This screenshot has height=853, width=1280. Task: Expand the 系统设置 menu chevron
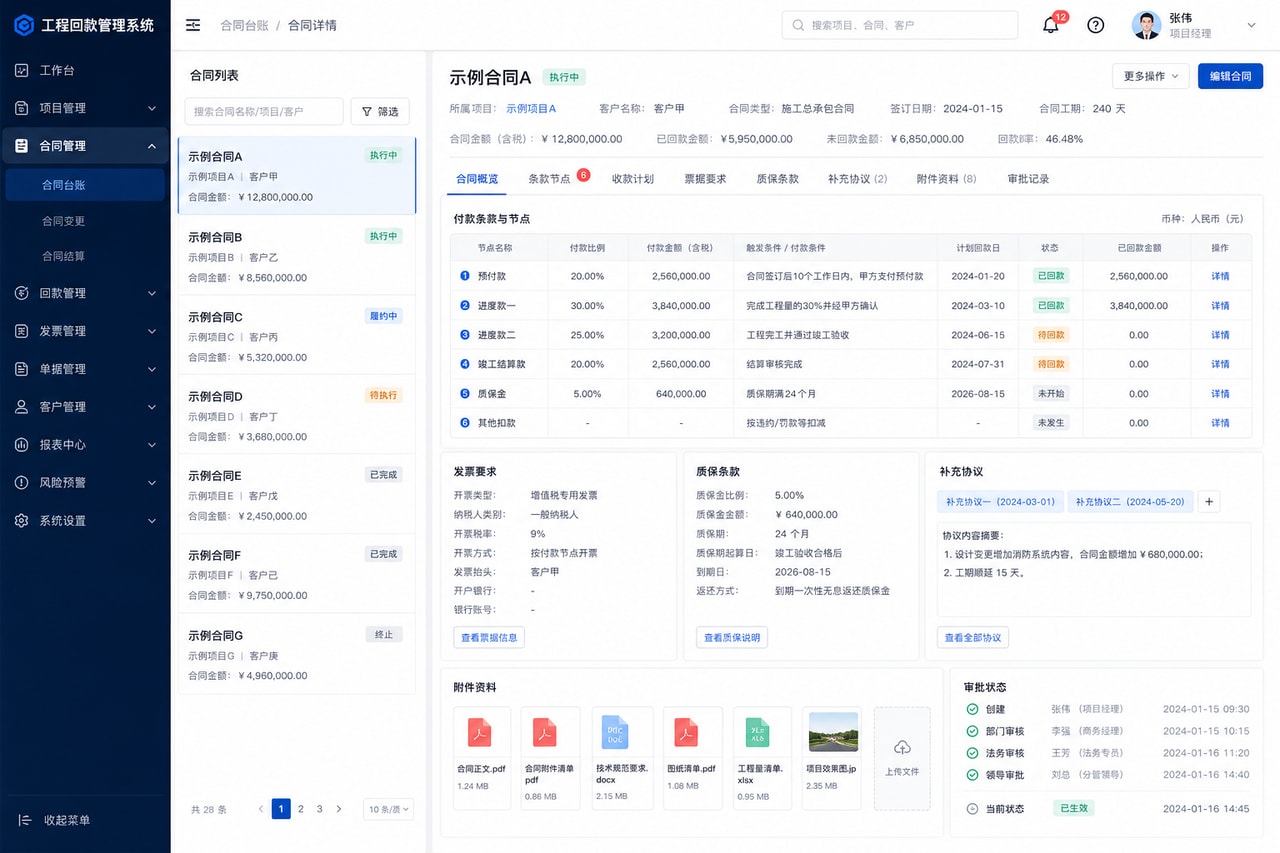[152, 521]
